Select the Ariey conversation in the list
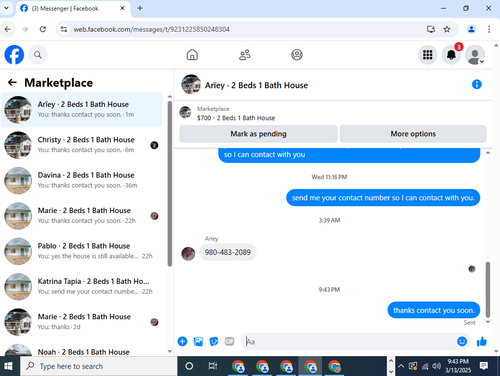 click(x=81, y=110)
